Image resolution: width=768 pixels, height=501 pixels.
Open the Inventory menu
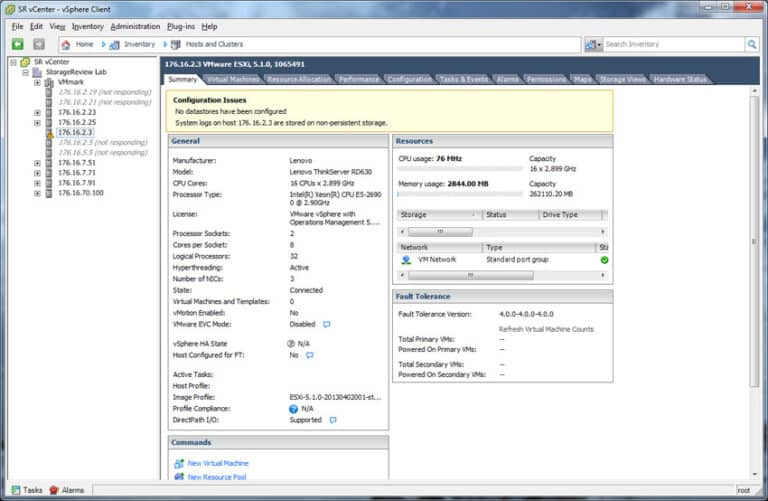pyautogui.click(x=88, y=26)
